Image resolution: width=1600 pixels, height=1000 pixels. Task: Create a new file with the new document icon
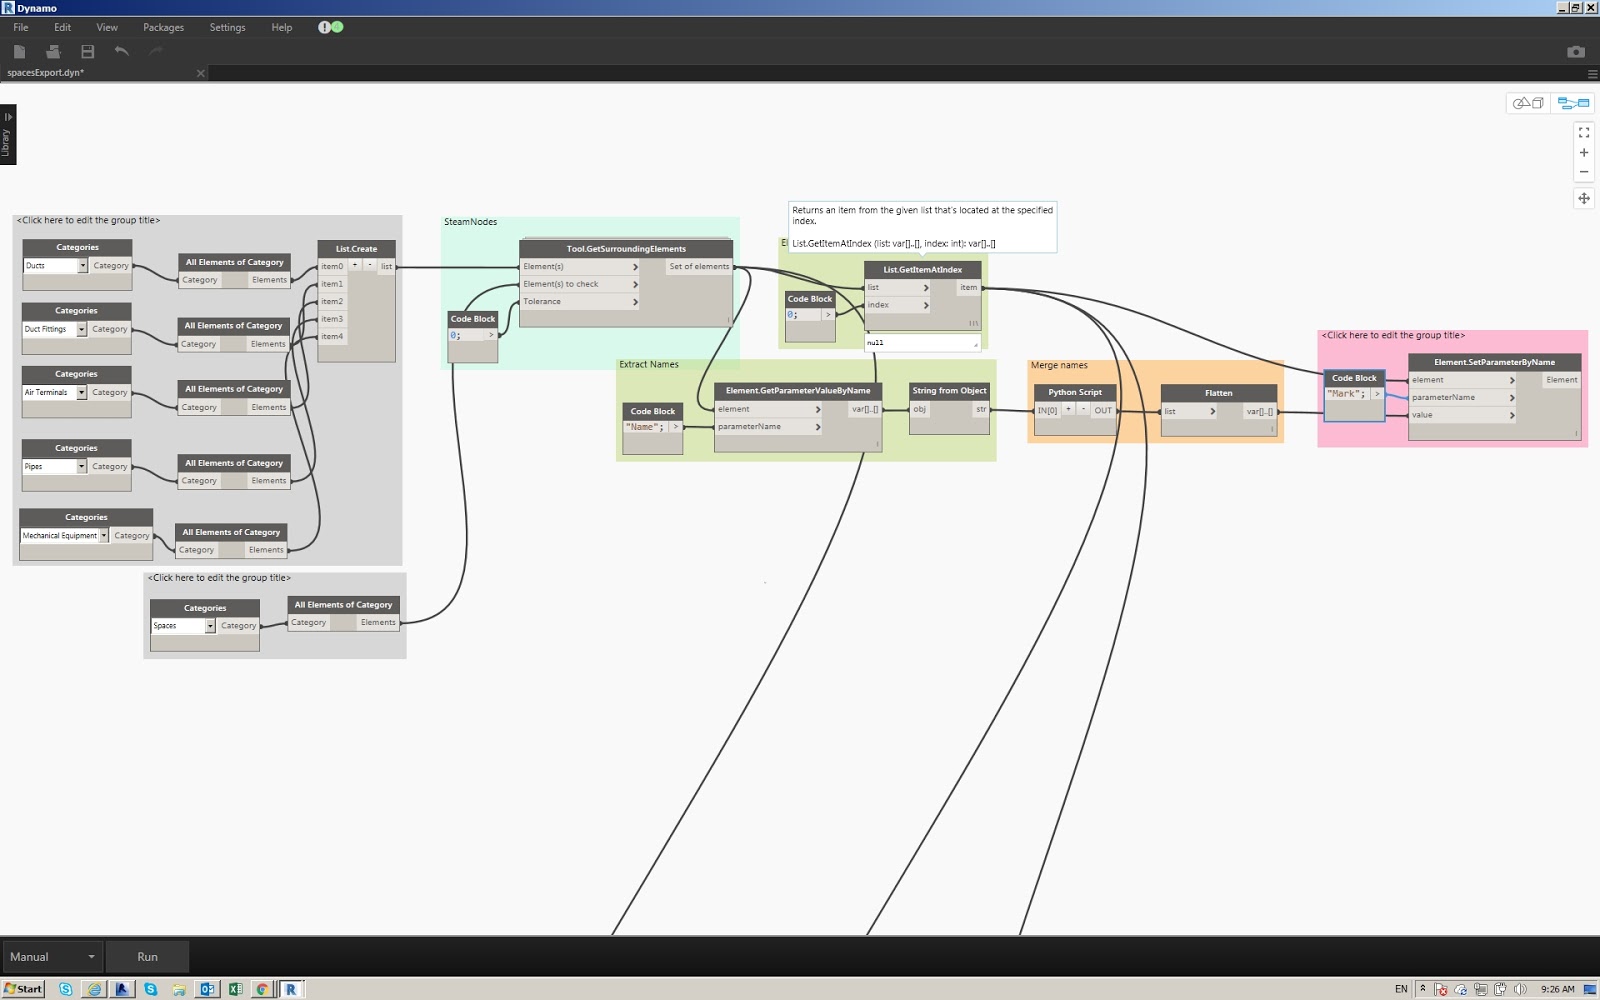tap(20, 51)
